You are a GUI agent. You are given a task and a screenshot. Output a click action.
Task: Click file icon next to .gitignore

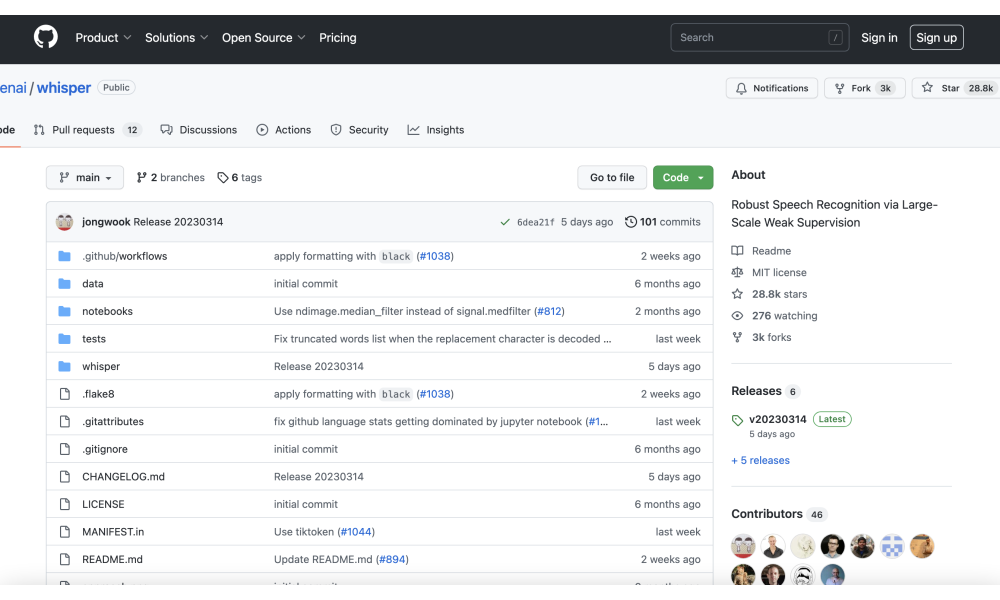pos(64,449)
